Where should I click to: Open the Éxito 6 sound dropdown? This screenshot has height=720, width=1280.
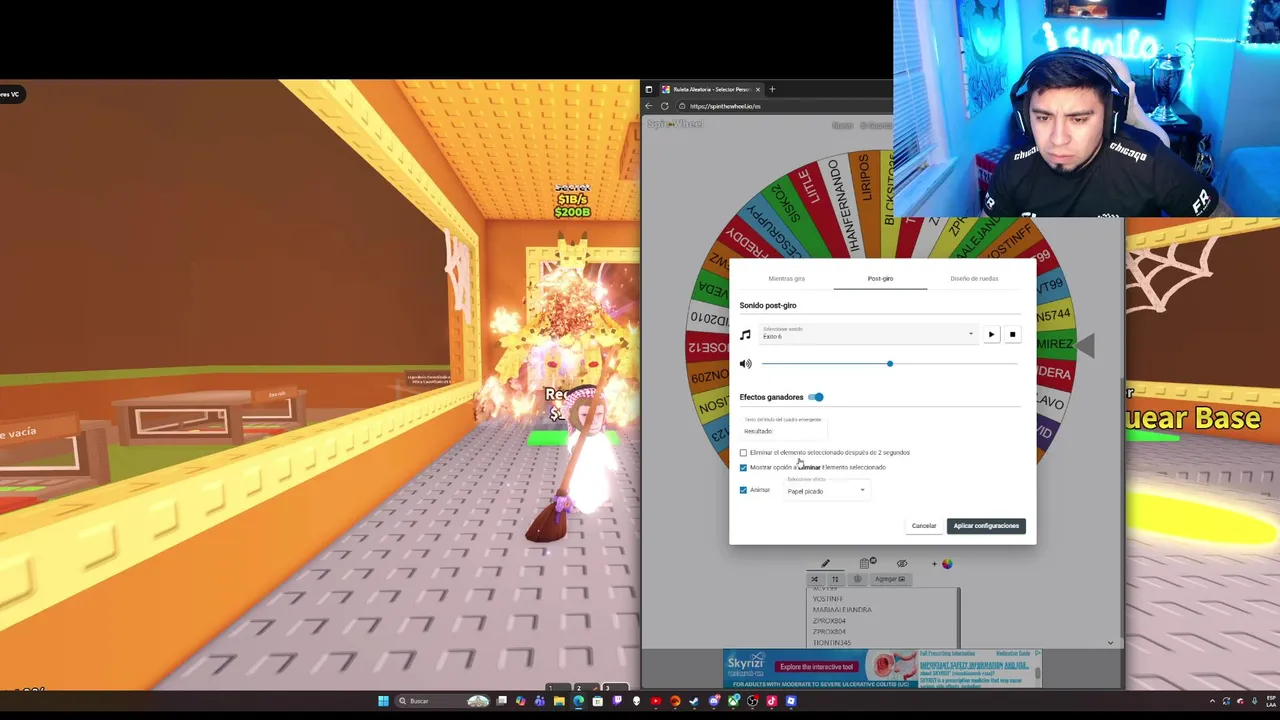[x=868, y=334]
